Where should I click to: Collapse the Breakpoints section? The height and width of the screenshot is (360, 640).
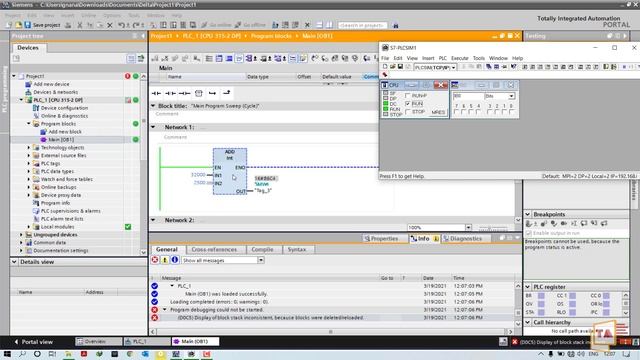point(528,214)
